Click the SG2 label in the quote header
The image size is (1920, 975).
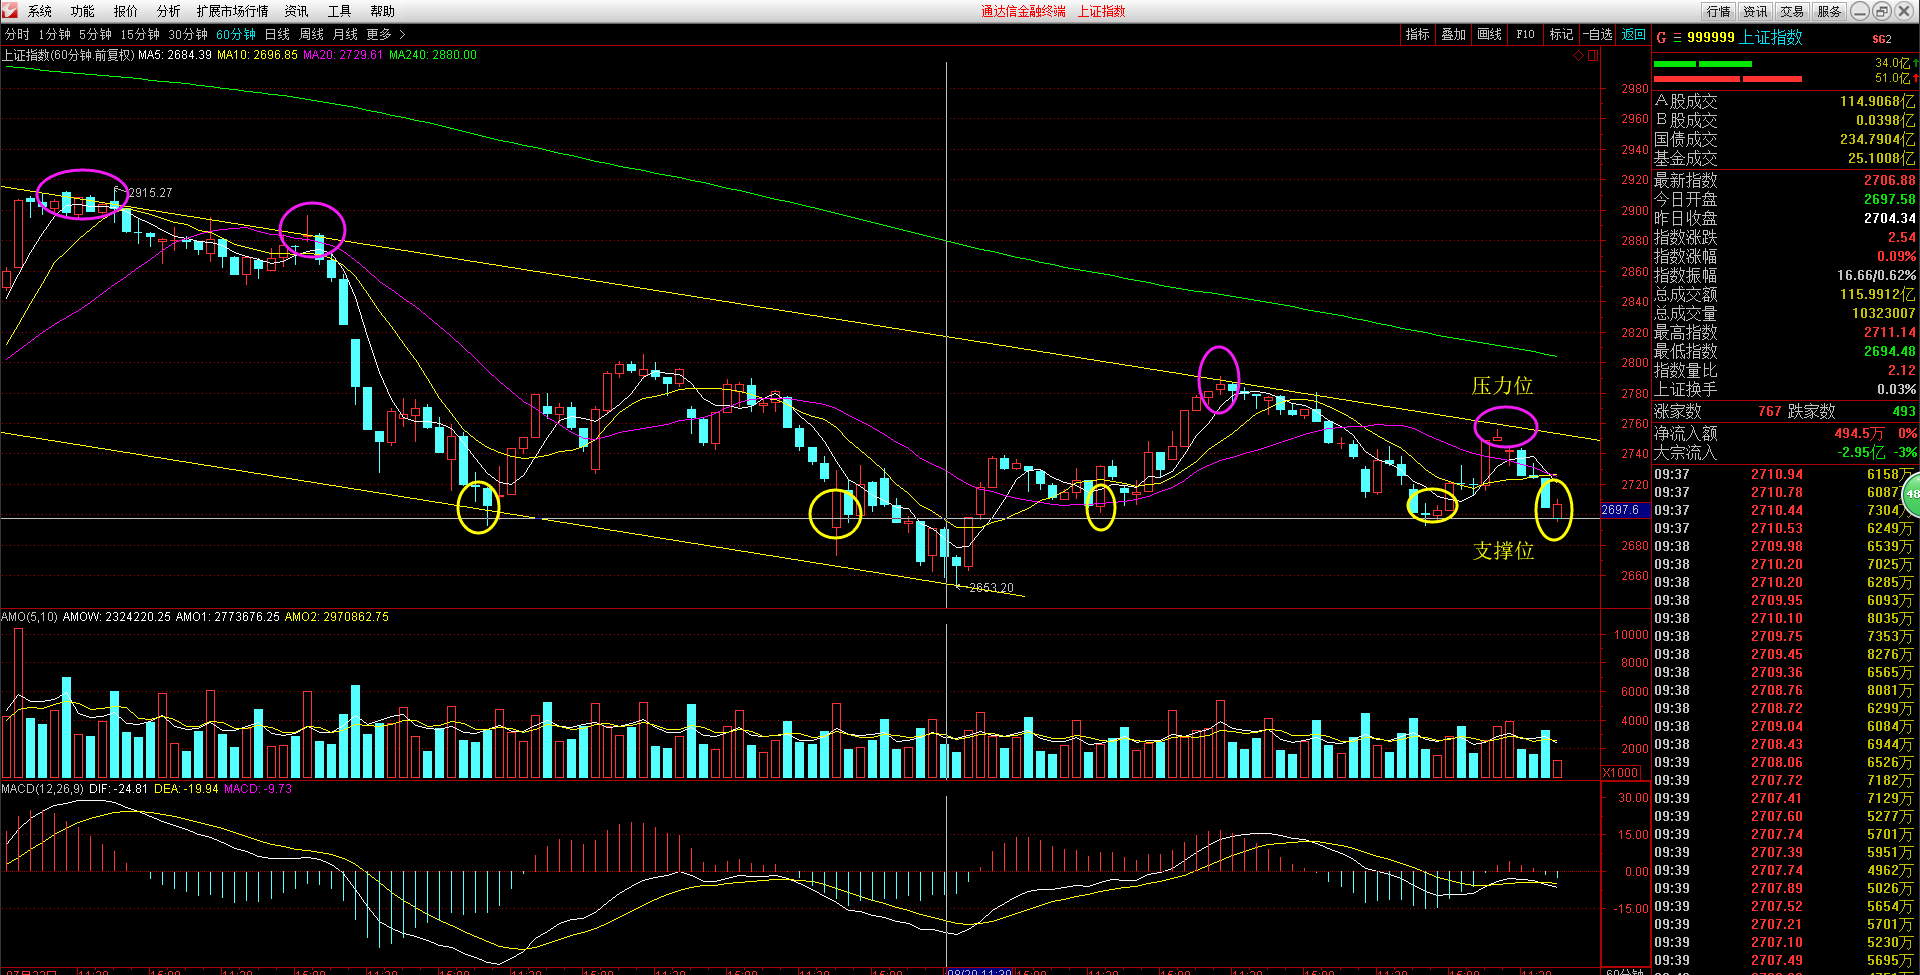(1882, 39)
